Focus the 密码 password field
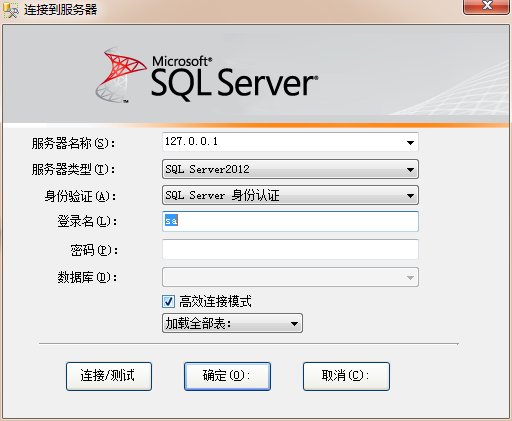 pos(290,249)
